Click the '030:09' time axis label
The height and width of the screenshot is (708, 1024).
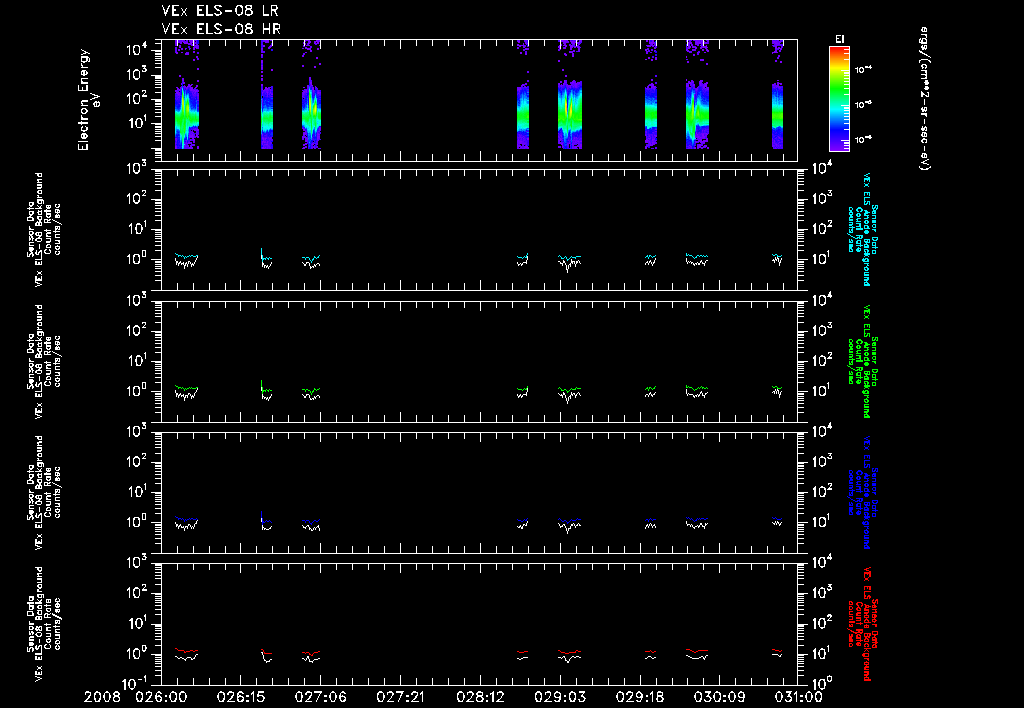click(719, 698)
